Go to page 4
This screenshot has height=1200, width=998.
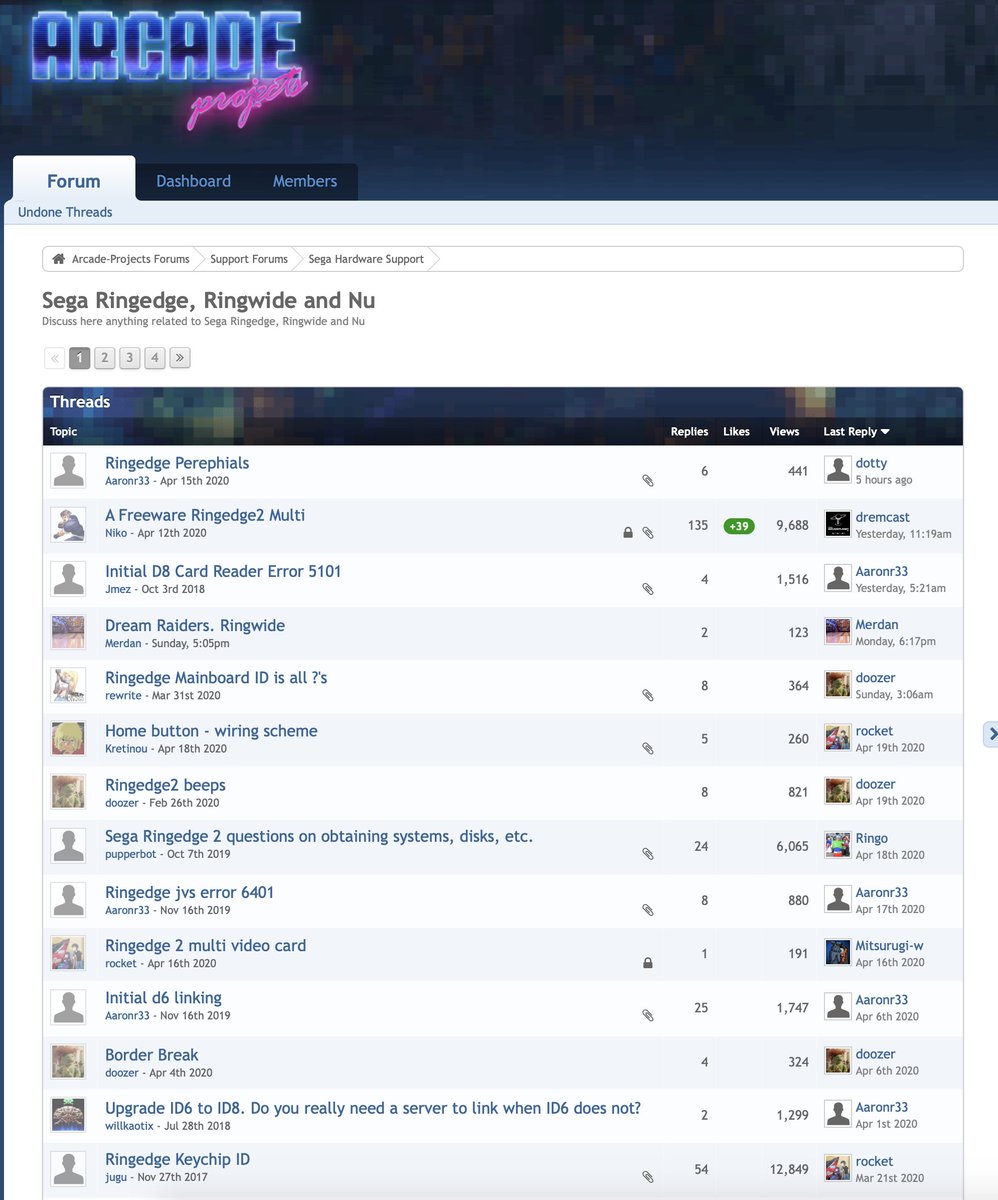coord(154,358)
